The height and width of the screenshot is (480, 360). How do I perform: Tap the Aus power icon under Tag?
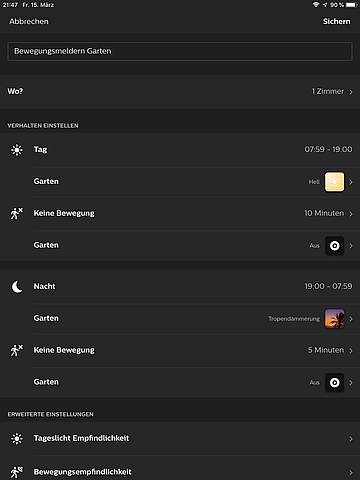pyautogui.click(x=334, y=246)
